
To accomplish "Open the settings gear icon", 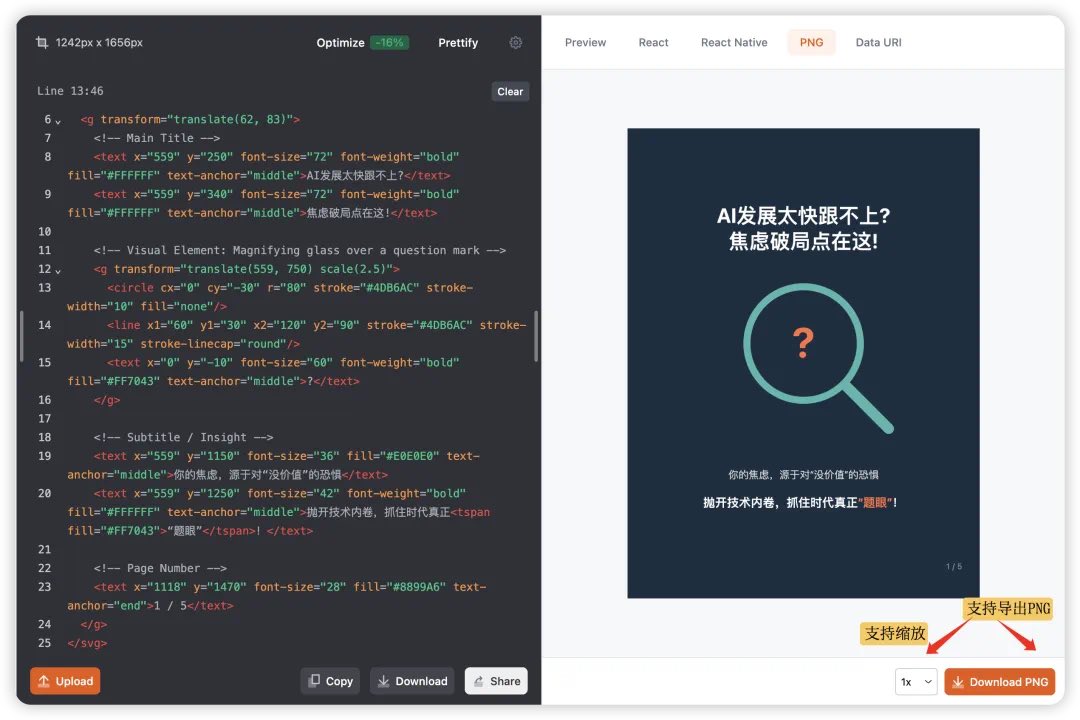I will 516,43.
